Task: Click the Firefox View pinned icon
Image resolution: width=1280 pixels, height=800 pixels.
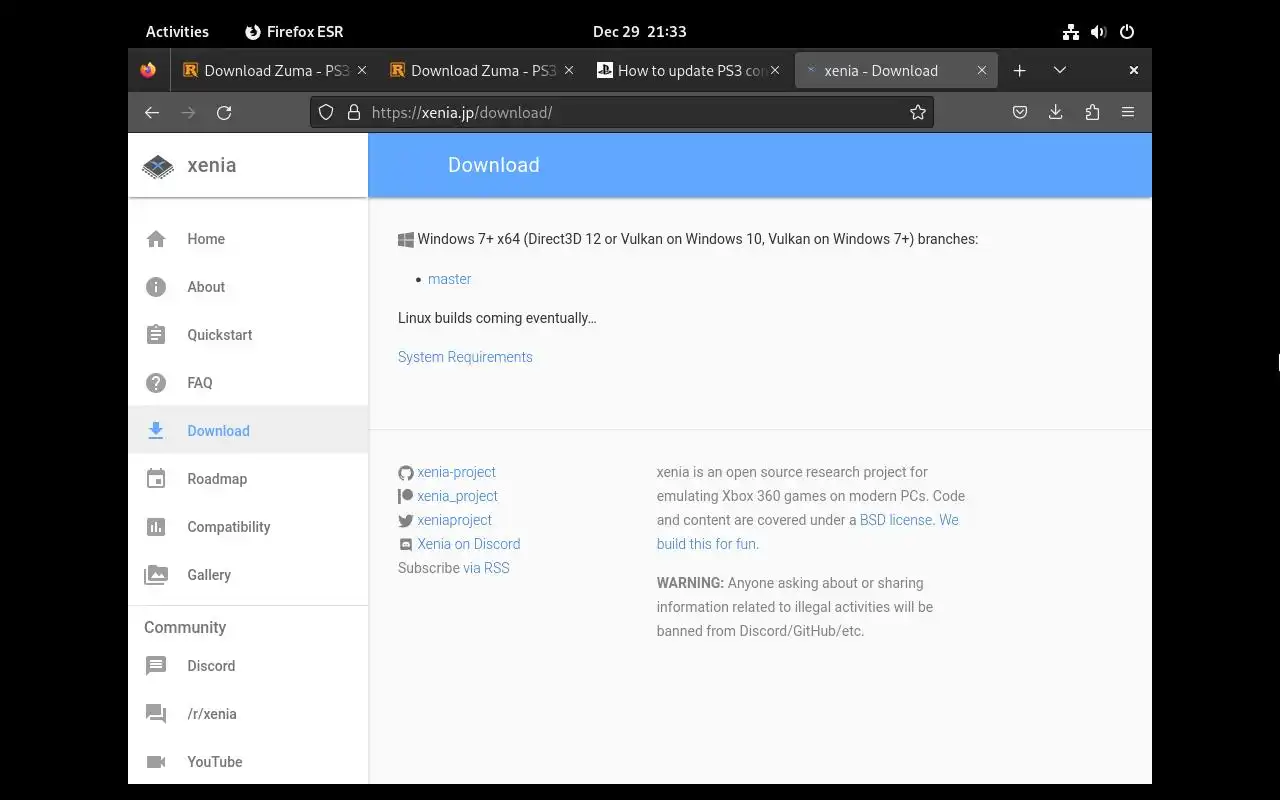Action: (148, 71)
